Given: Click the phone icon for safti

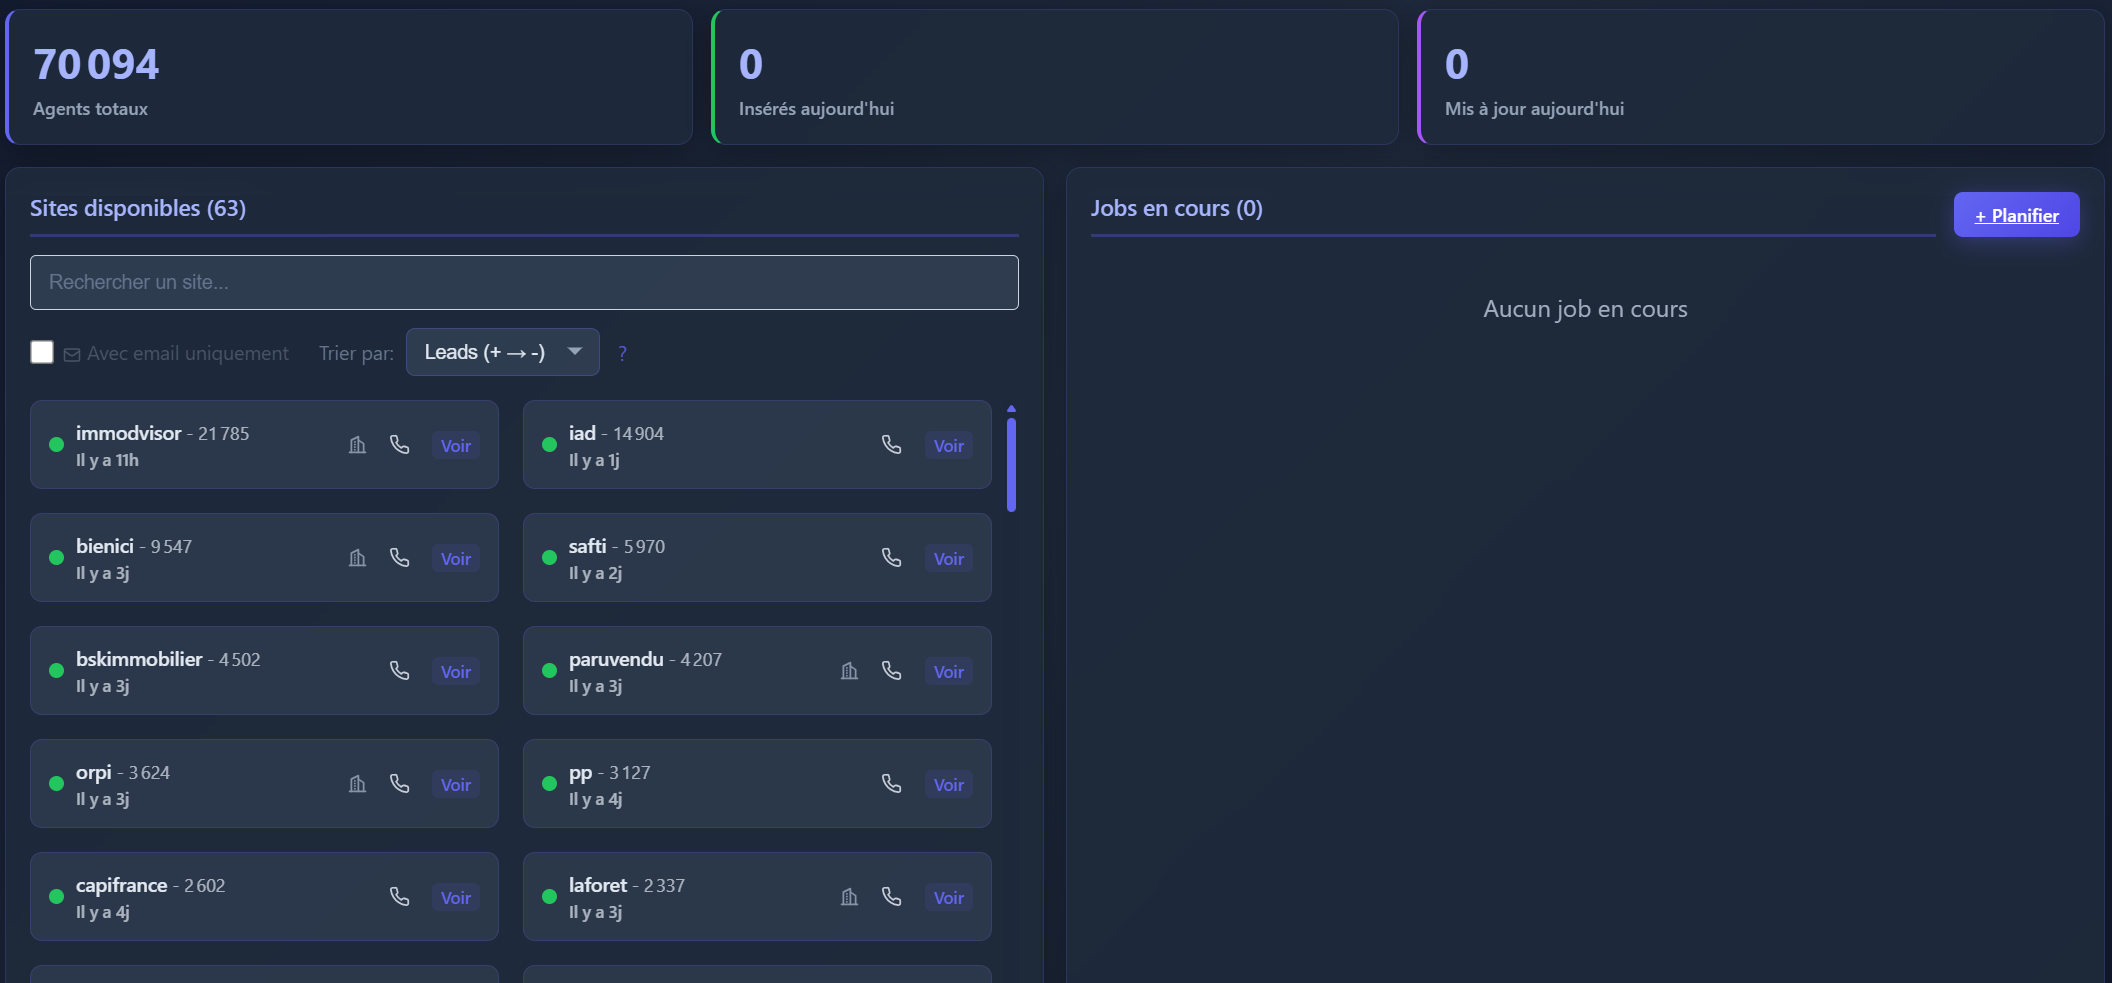Looking at the screenshot, I should [892, 558].
